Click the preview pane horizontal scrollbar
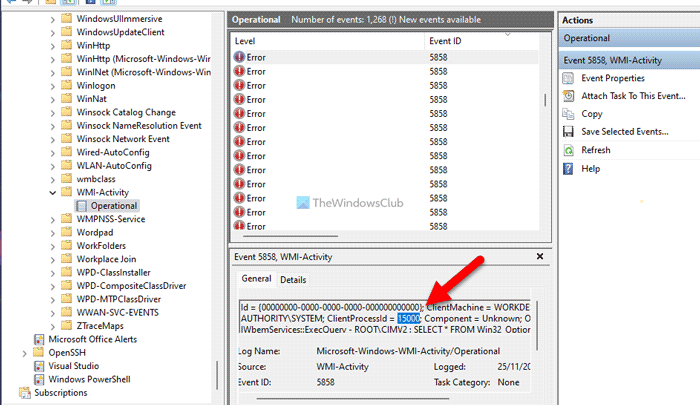The height and width of the screenshot is (405, 700). [x=353, y=398]
